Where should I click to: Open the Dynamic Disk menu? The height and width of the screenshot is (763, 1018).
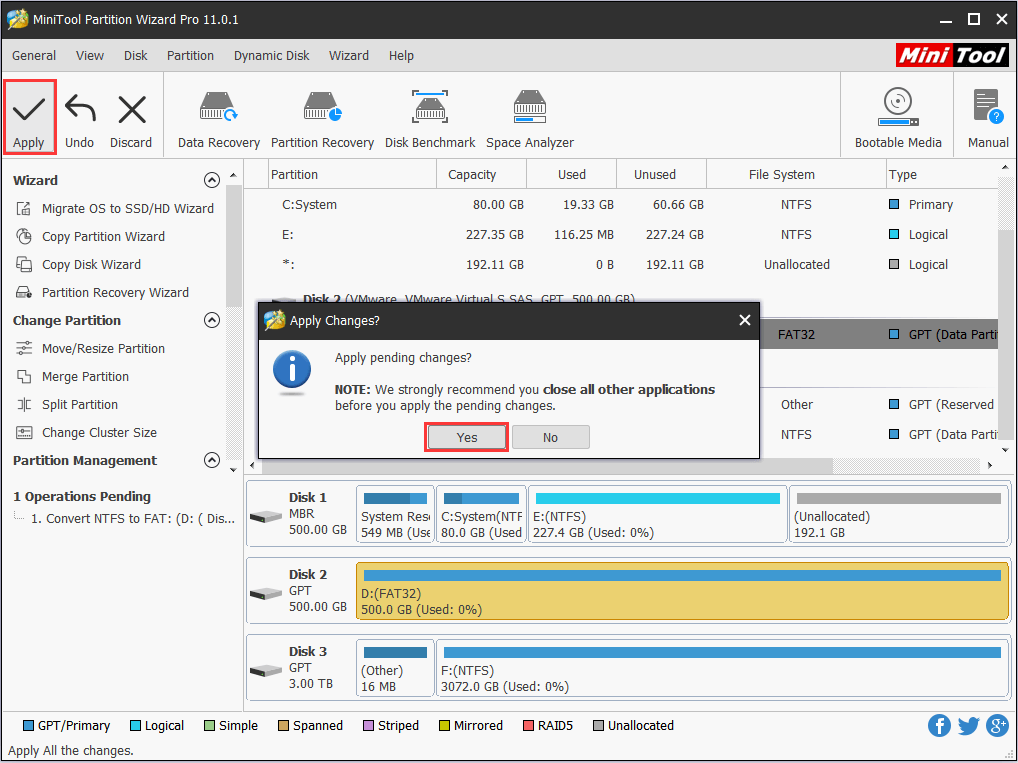click(x=271, y=56)
